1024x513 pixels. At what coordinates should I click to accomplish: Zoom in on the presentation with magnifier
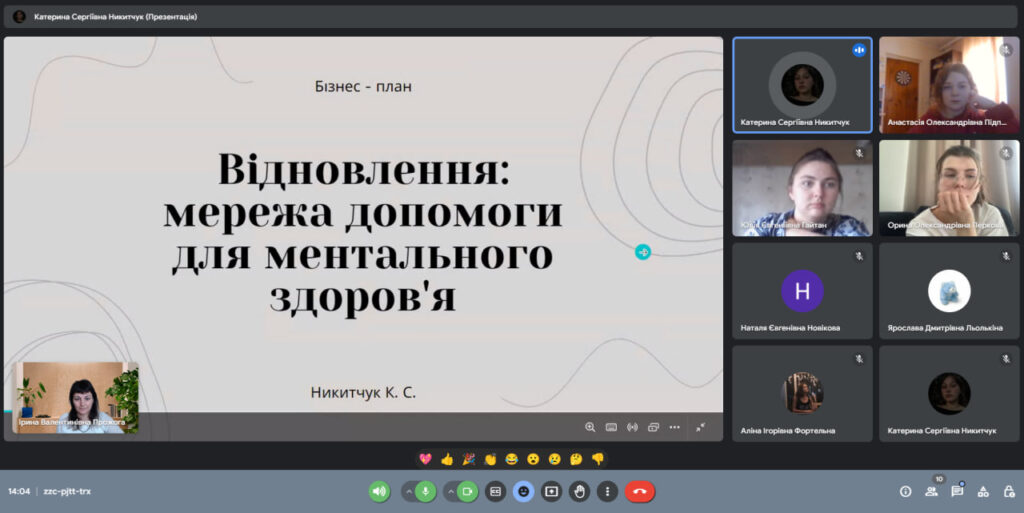coord(590,427)
